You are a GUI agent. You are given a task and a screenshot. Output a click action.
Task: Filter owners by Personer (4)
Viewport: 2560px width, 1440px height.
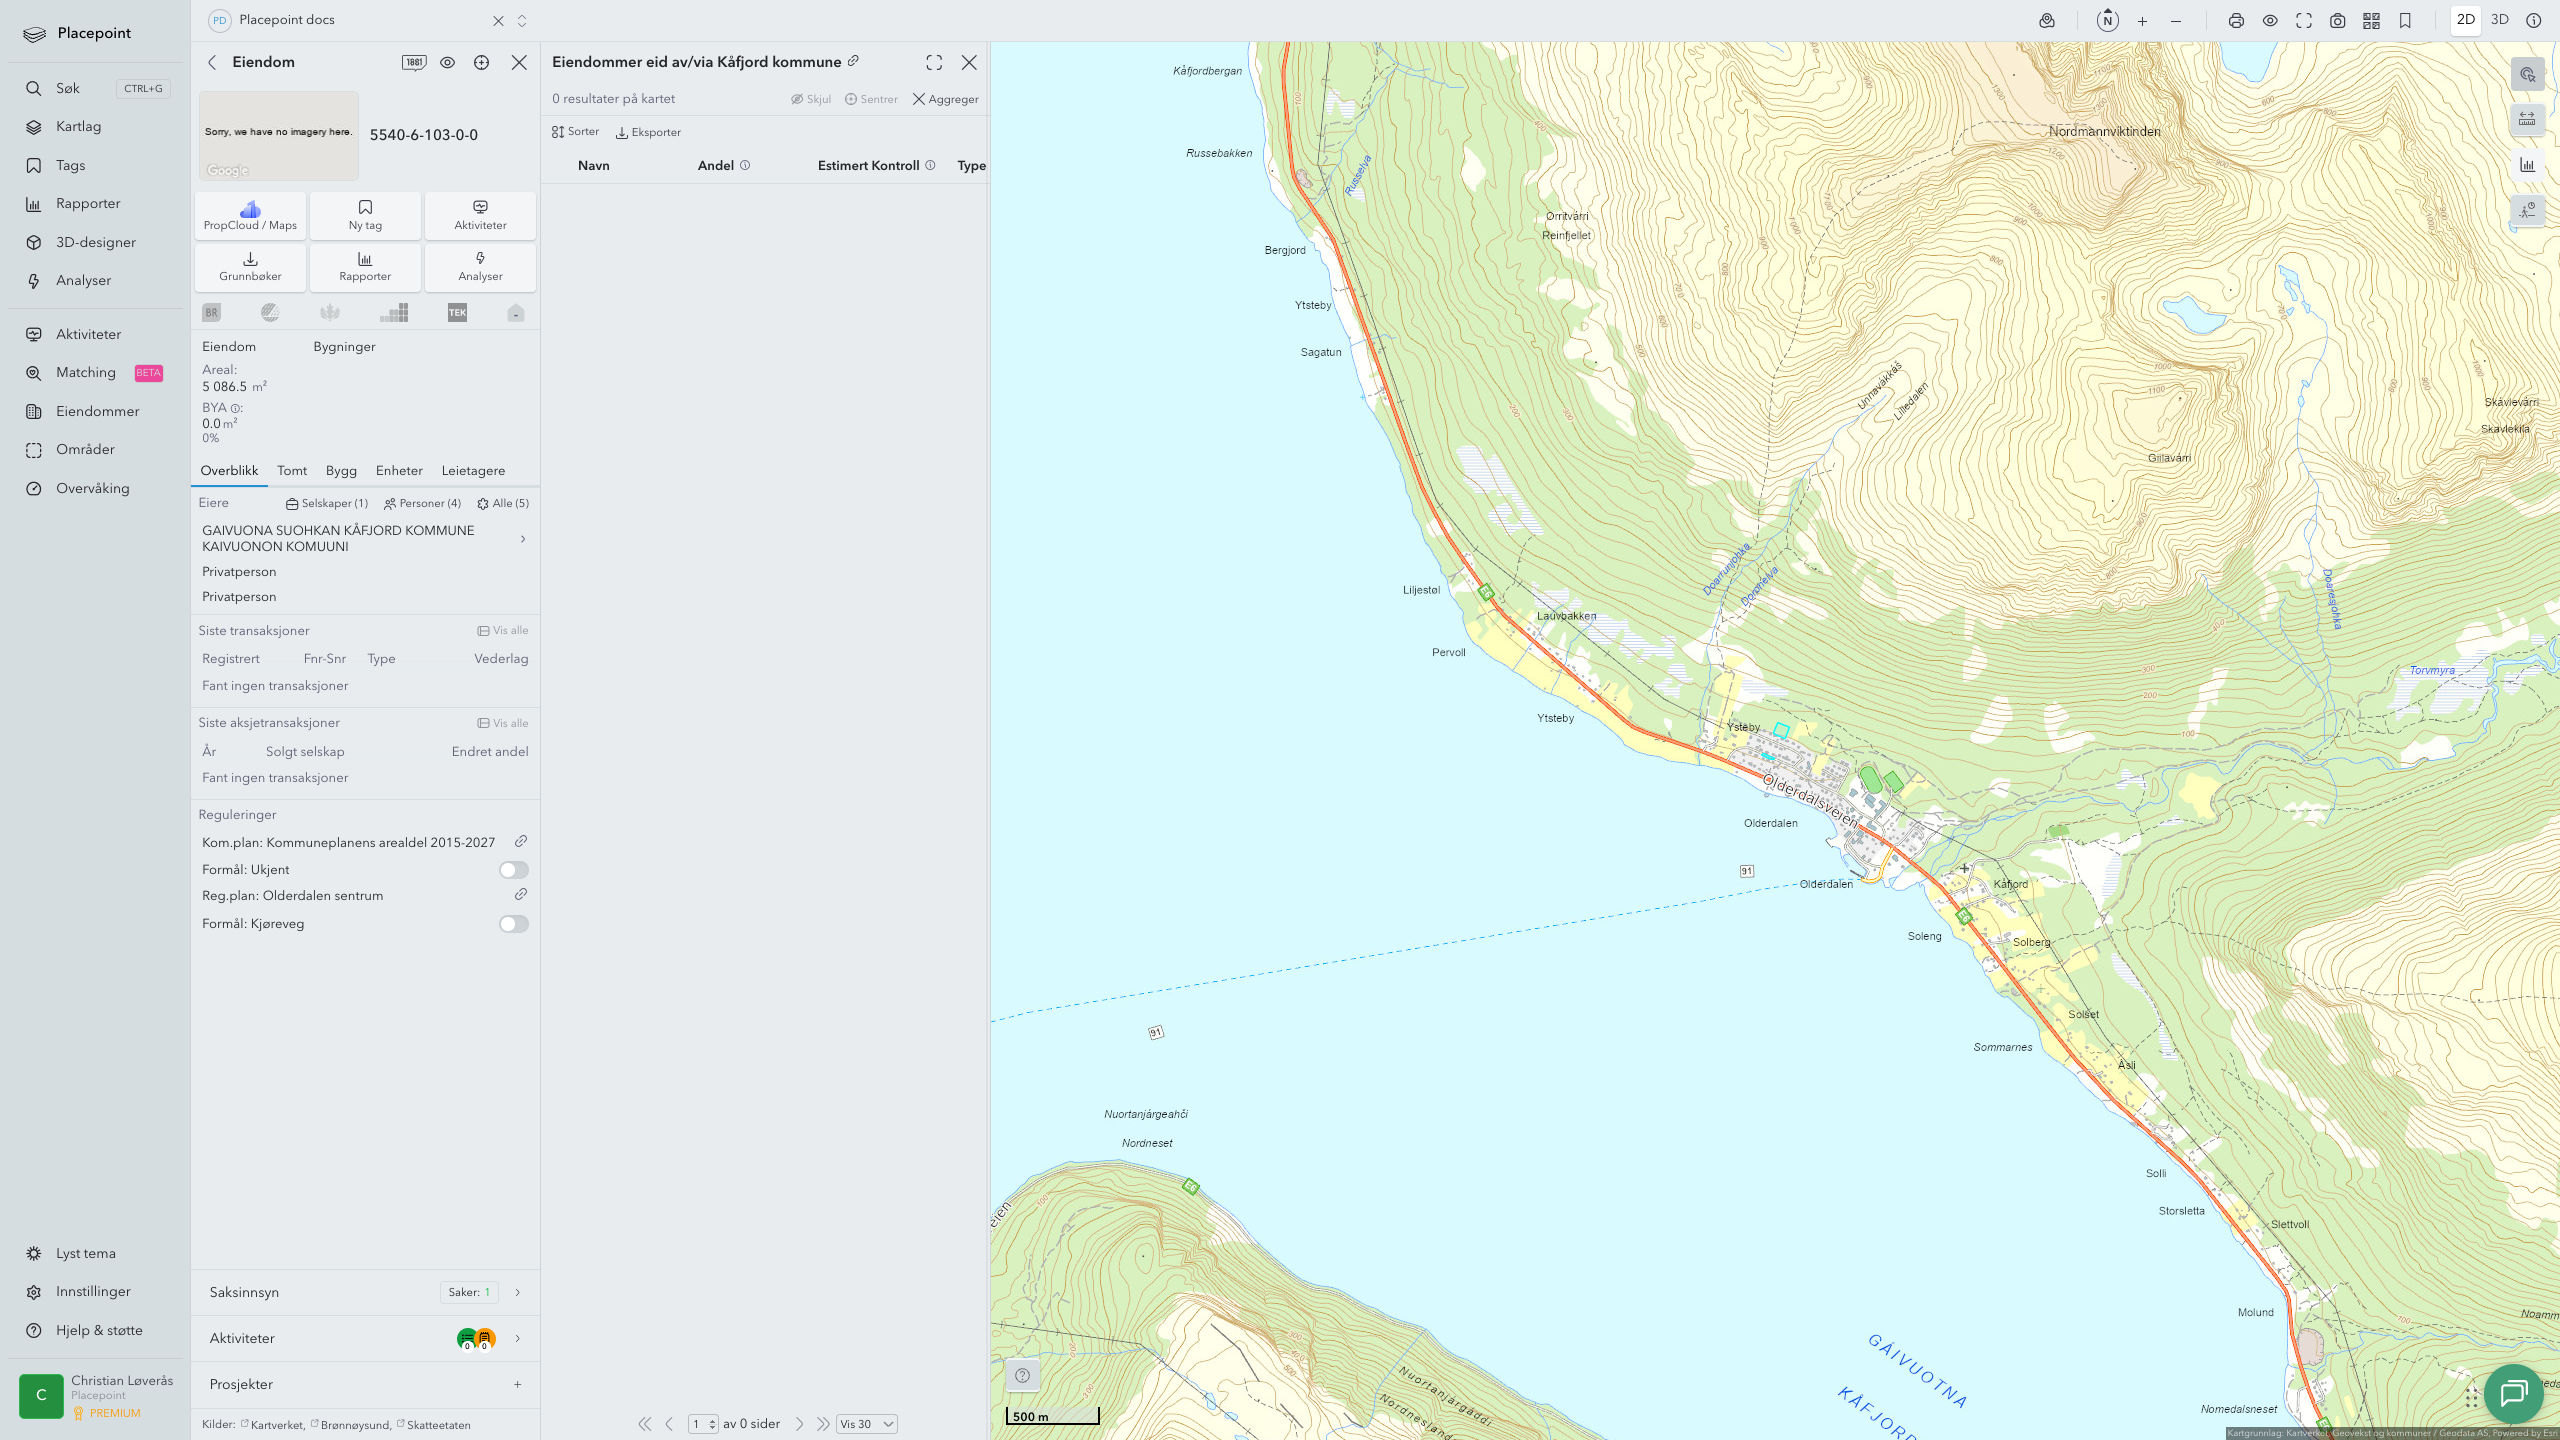tap(422, 503)
